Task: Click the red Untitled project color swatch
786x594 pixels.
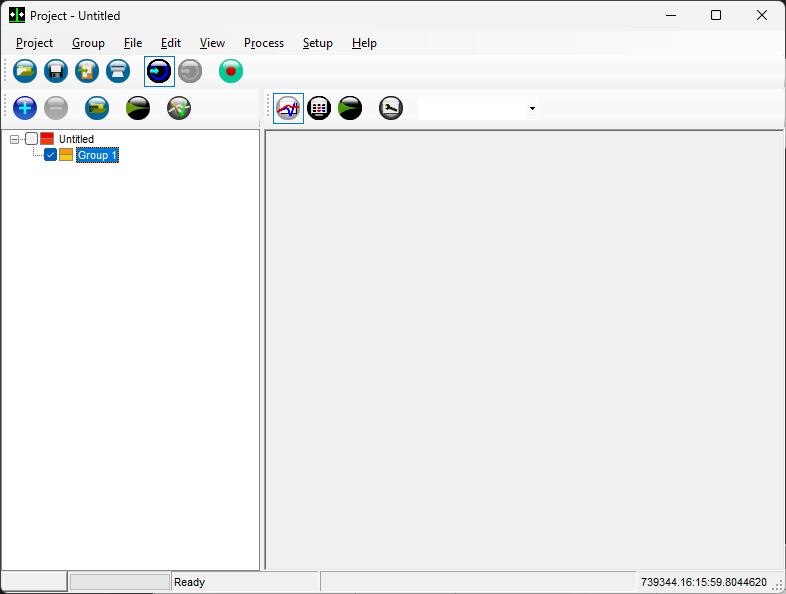Action: (47, 139)
